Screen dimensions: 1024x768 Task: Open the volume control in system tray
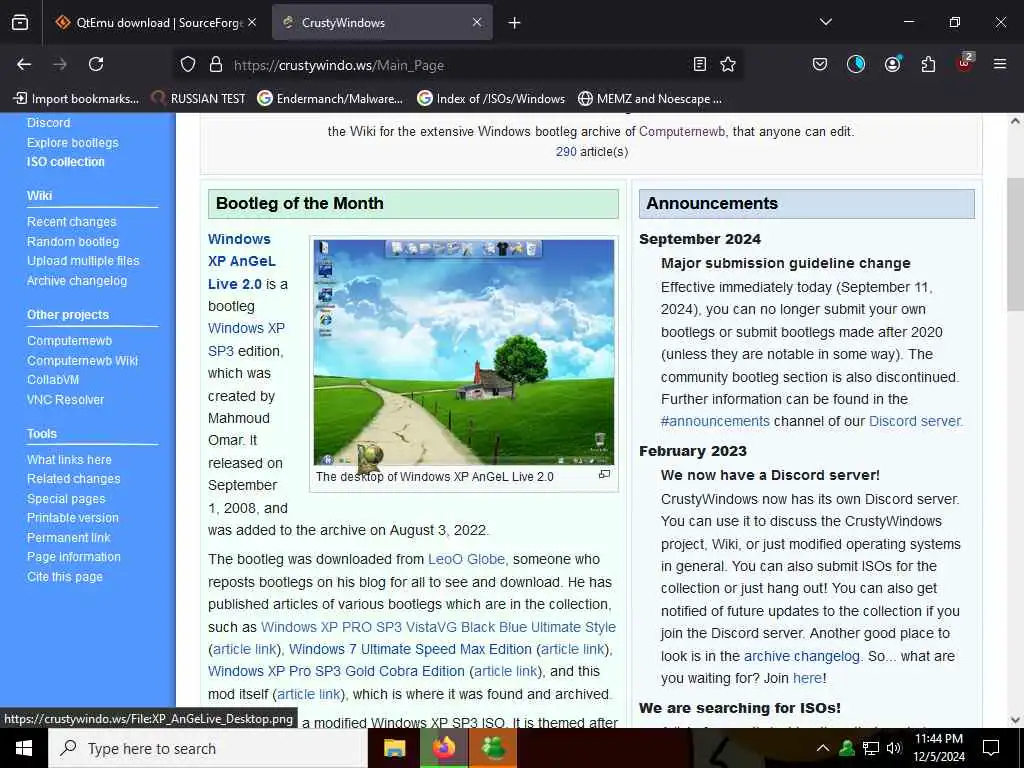(893, 748)
